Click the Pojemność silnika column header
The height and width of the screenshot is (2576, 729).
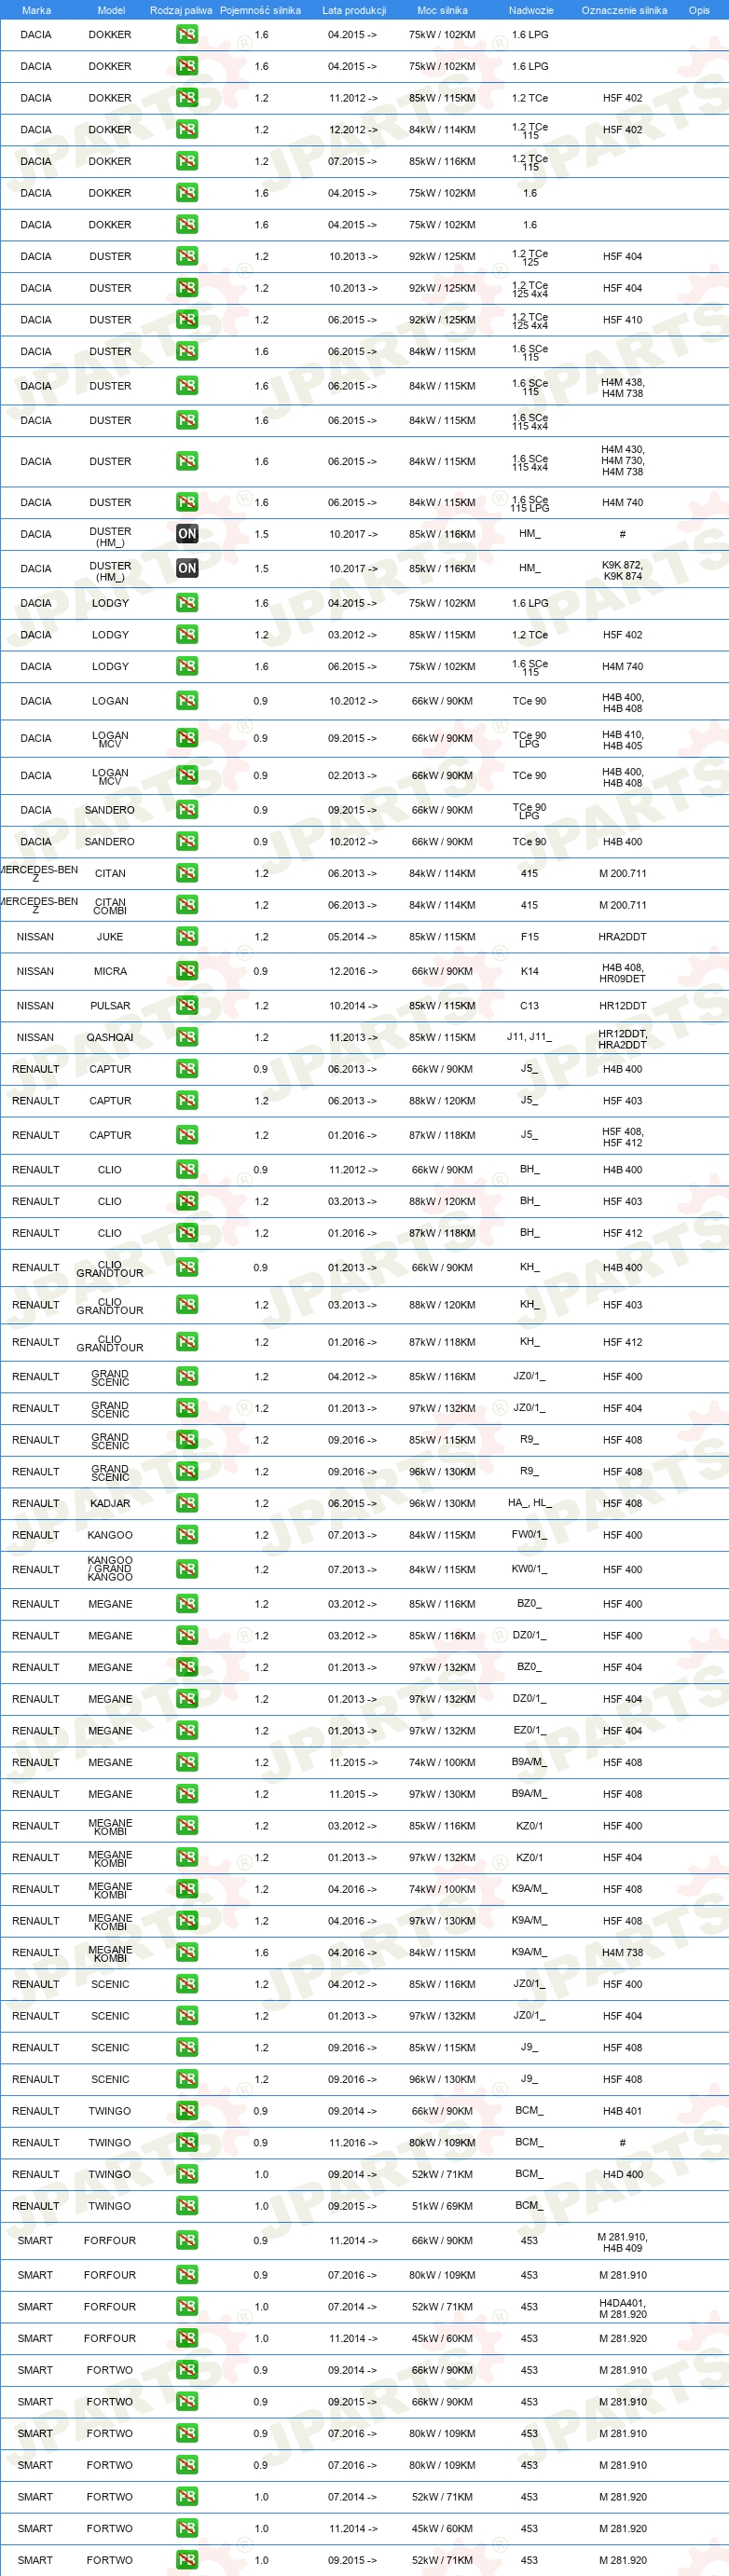(x=260, y=10)
